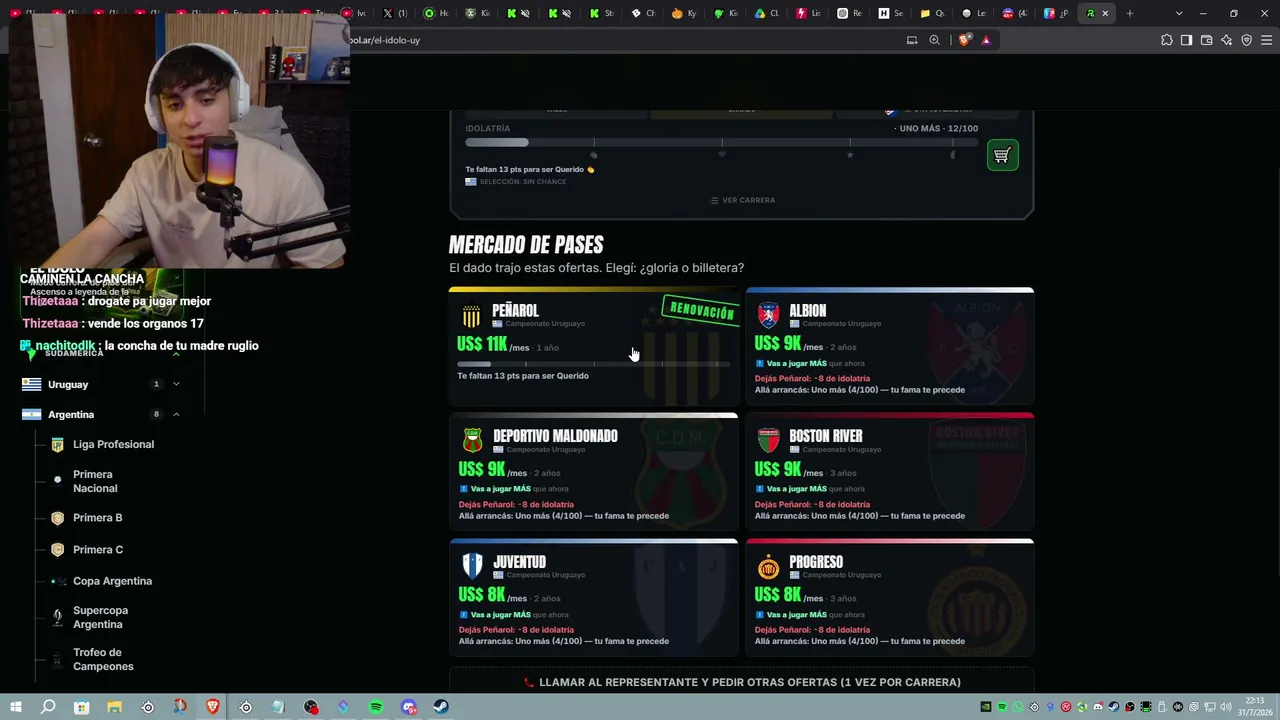Choose the Juventud US$ 8K offer
This screenshot has height=720, width=1280.
click(594, 598)
